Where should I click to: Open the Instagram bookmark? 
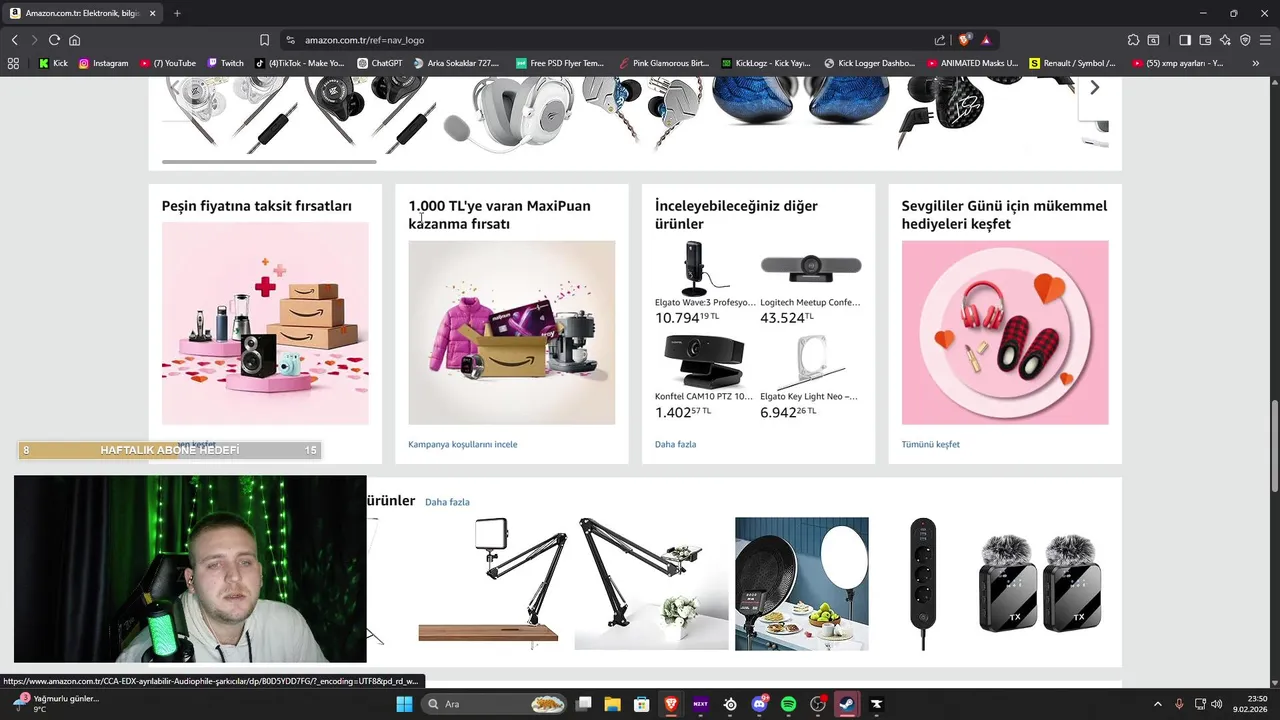tap(103, 63)
